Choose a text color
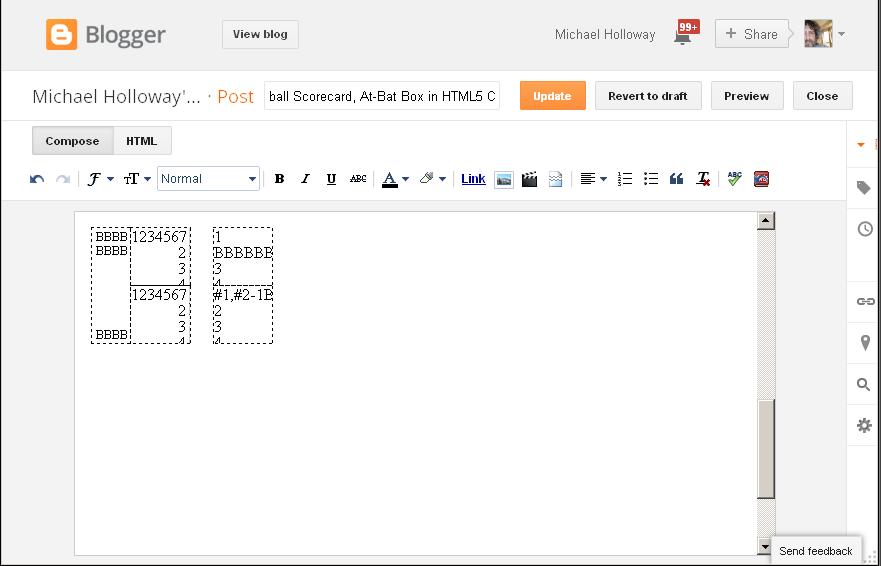The height and width of the screenshot is (566, 881). [x=389, y=179]
